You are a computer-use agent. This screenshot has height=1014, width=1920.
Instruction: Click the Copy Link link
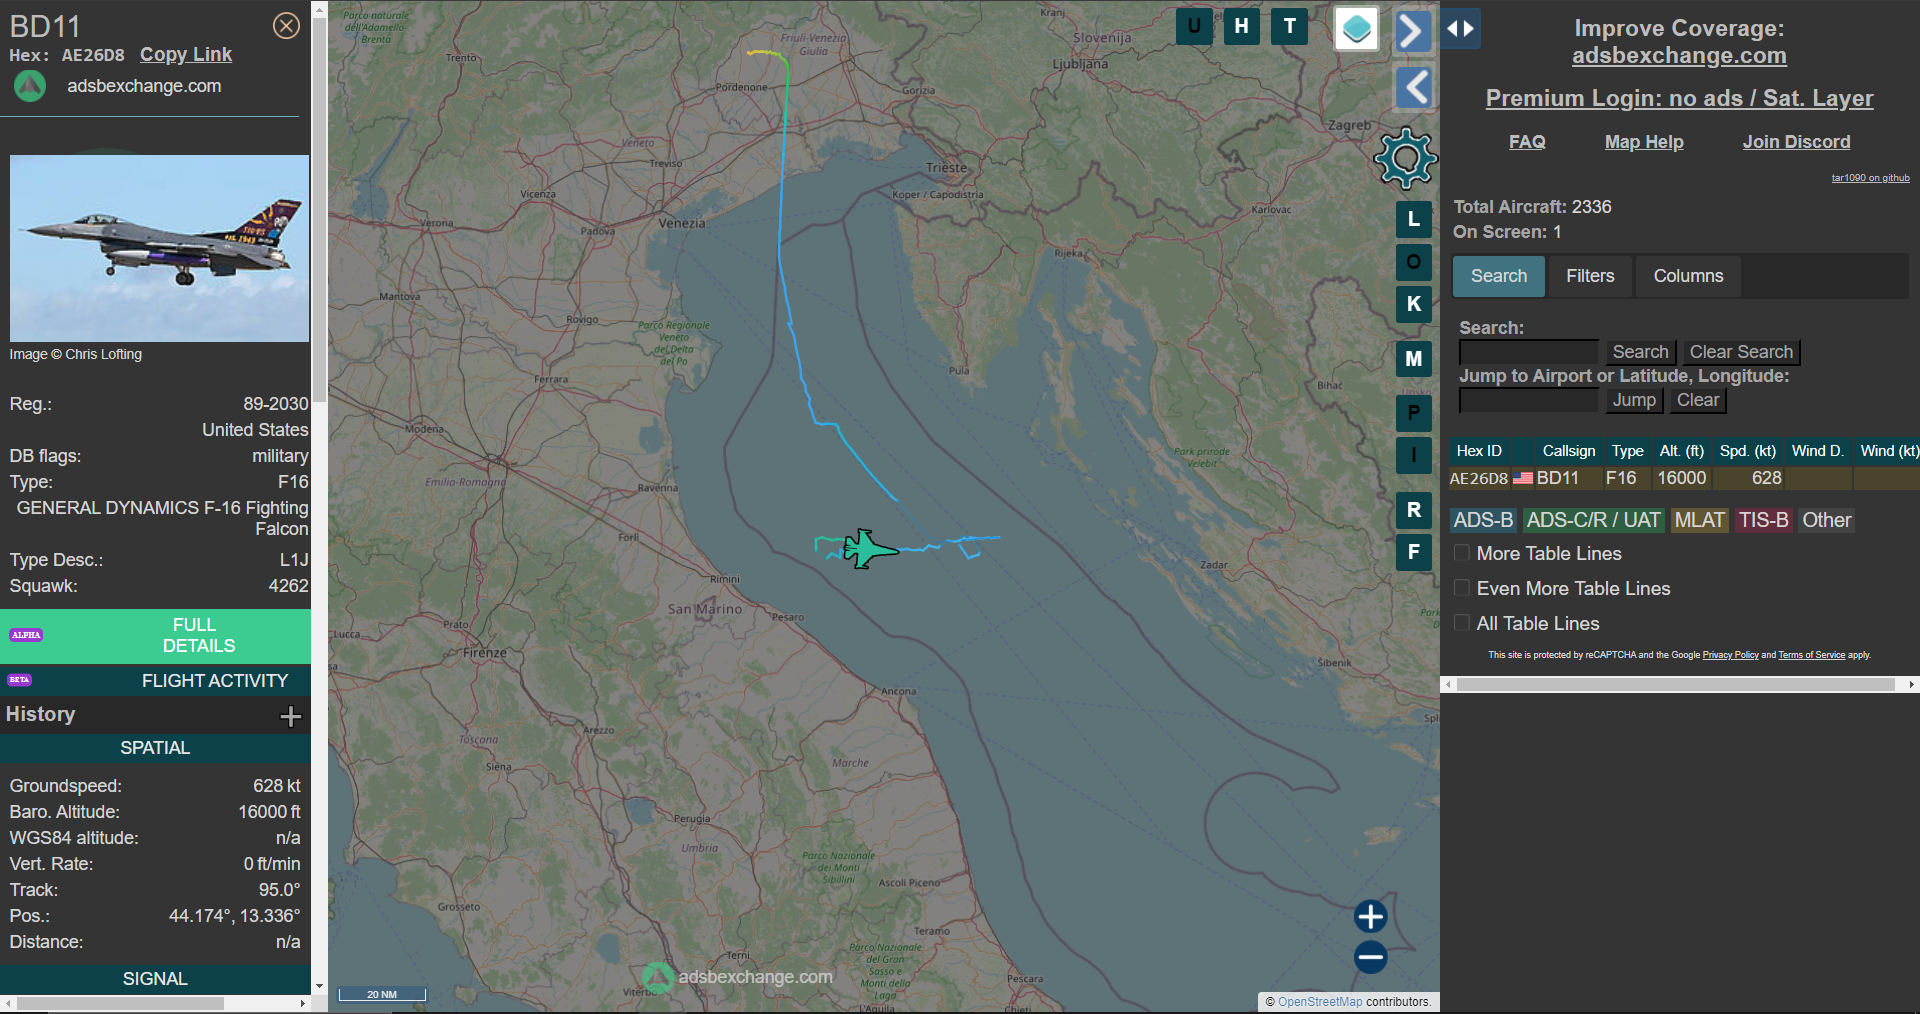pyautogui.click(x=186, y=55)
